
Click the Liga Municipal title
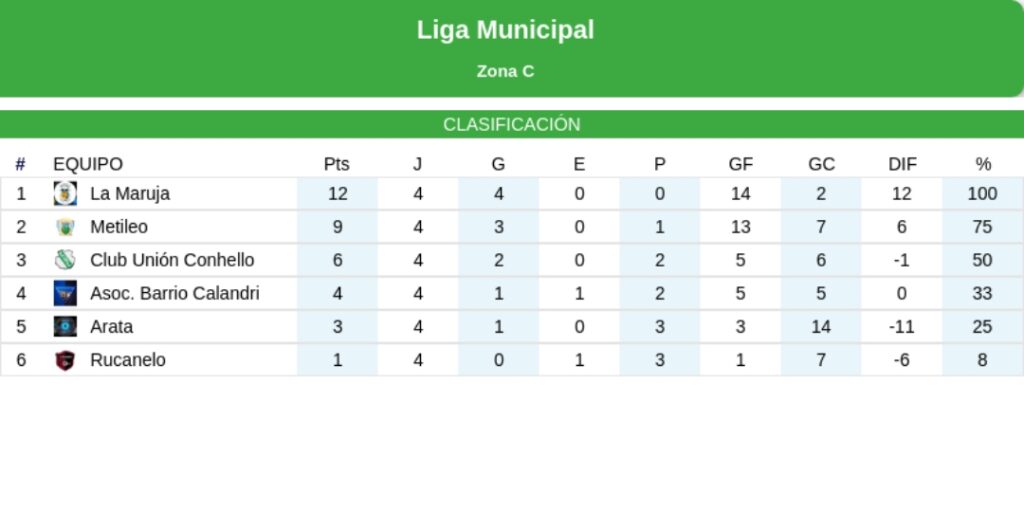click(x=505, y=30)
